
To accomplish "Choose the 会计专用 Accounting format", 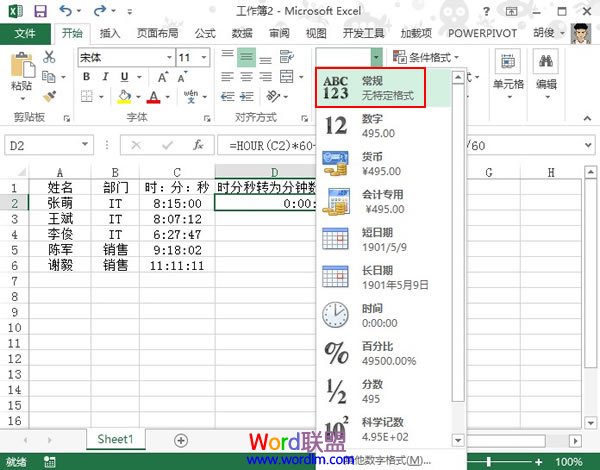I will [384, 201].
